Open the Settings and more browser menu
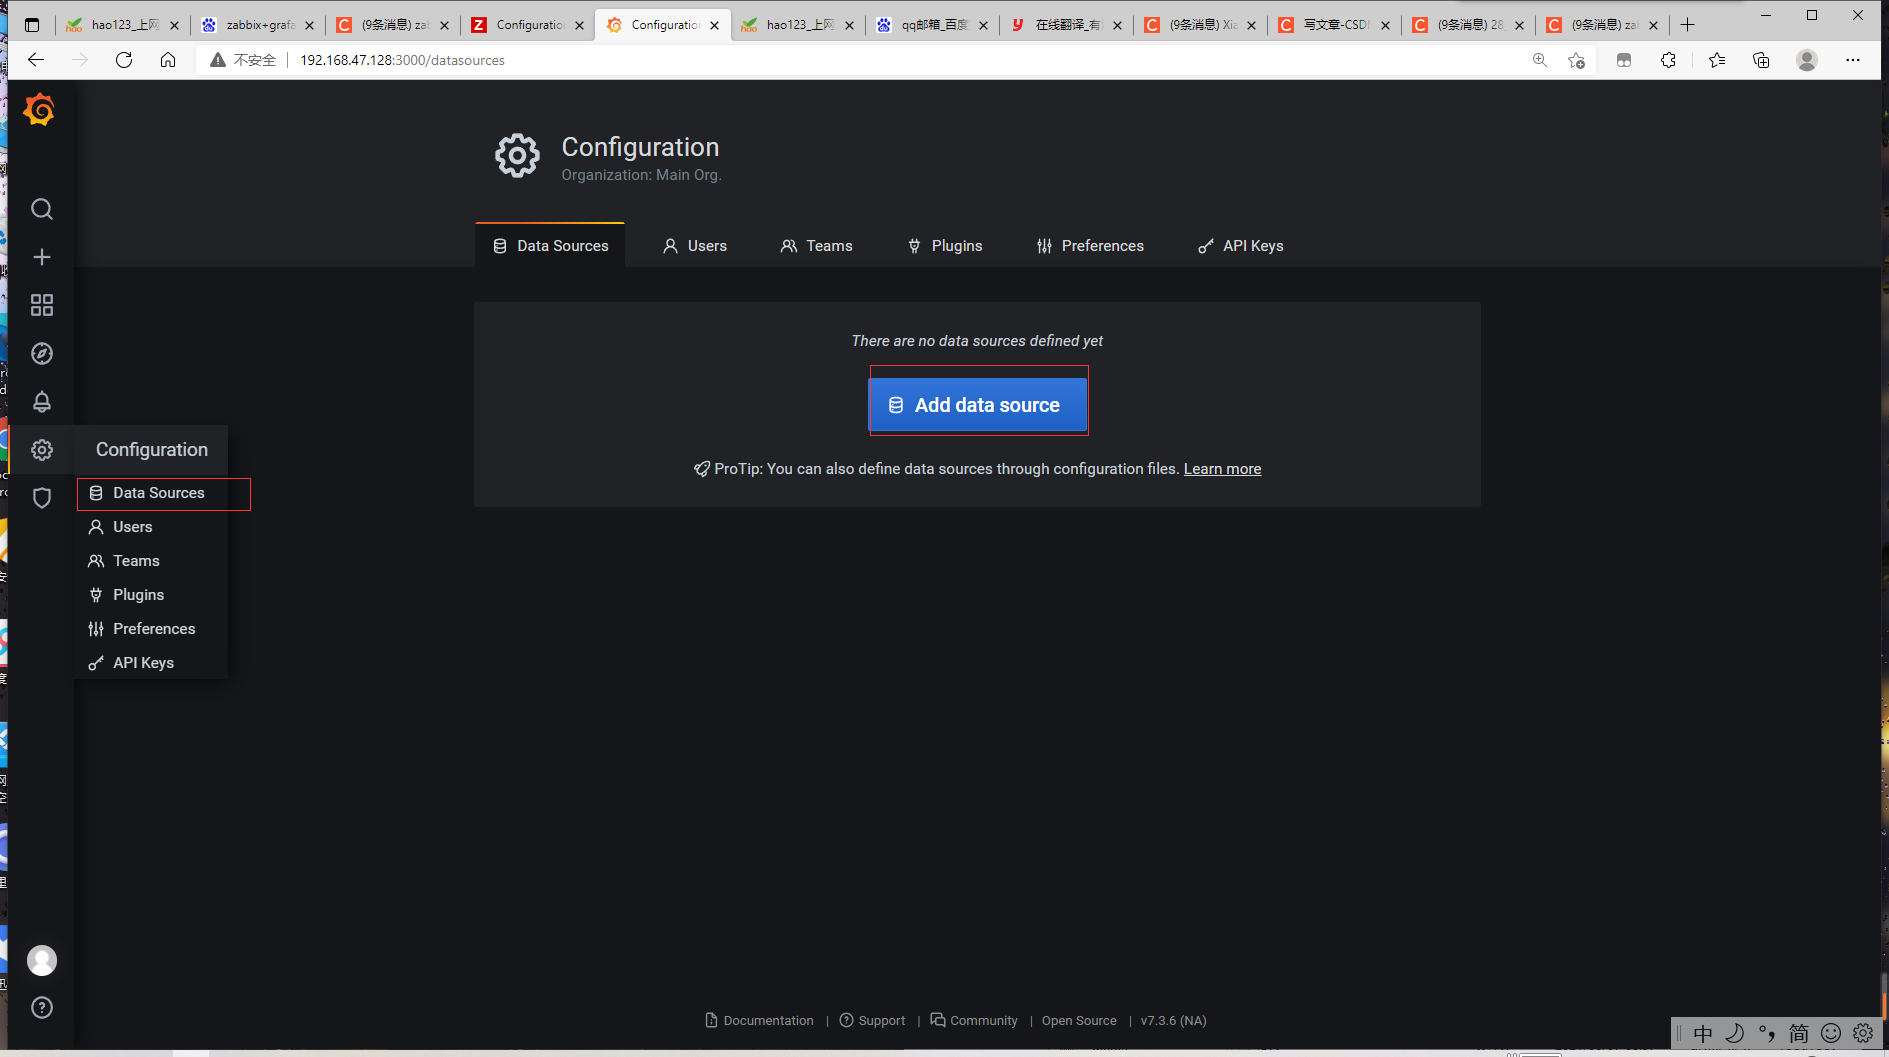This screenshot has height=1057, width=1889. (x=1853, y=60)
